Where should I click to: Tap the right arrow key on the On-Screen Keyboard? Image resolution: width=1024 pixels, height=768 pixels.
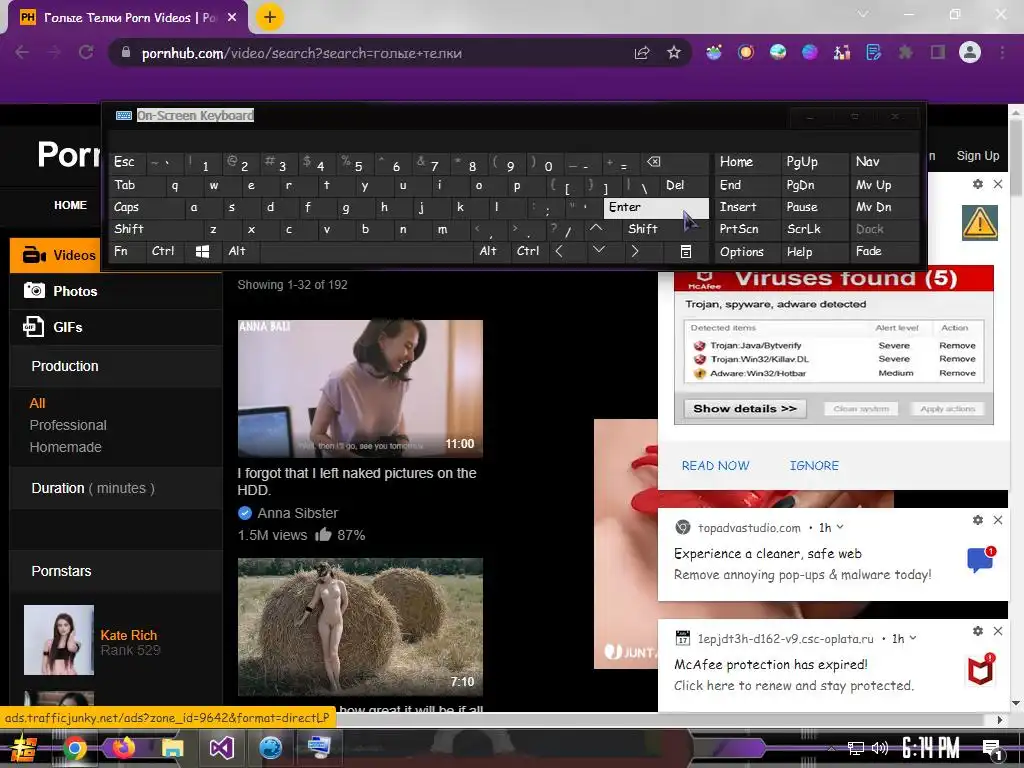click(x=635, y=251)
